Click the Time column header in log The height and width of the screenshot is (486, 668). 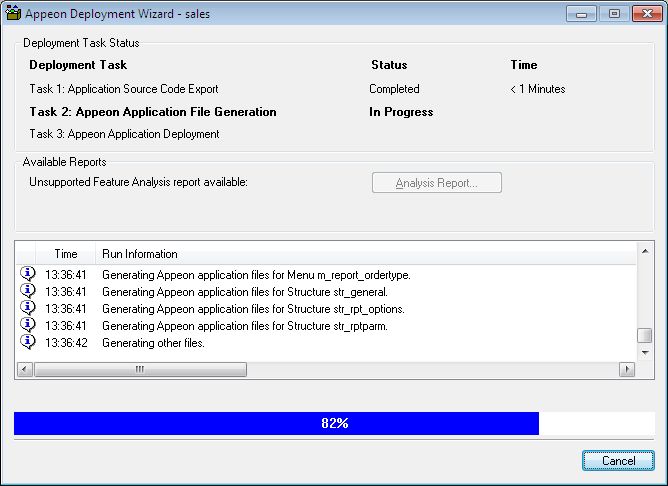[66, 254]
